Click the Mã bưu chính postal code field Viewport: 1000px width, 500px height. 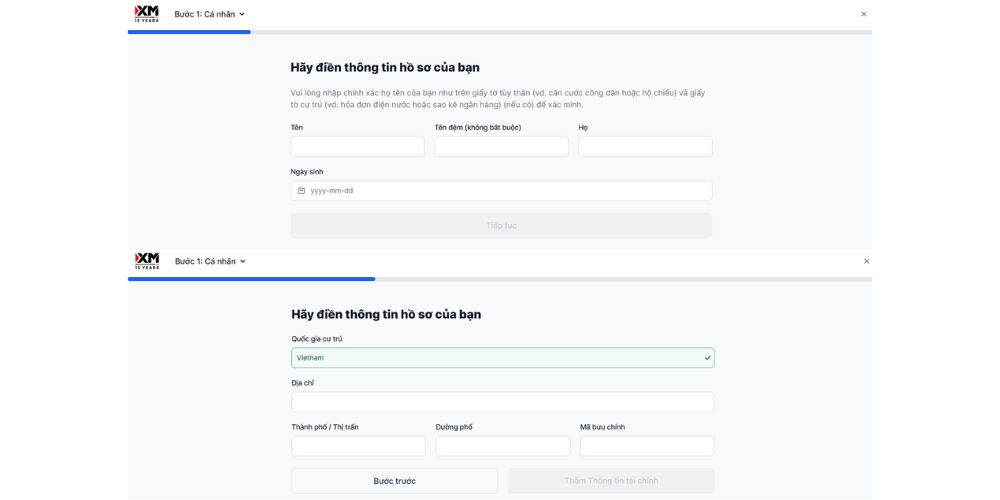[x=646, y=446]
